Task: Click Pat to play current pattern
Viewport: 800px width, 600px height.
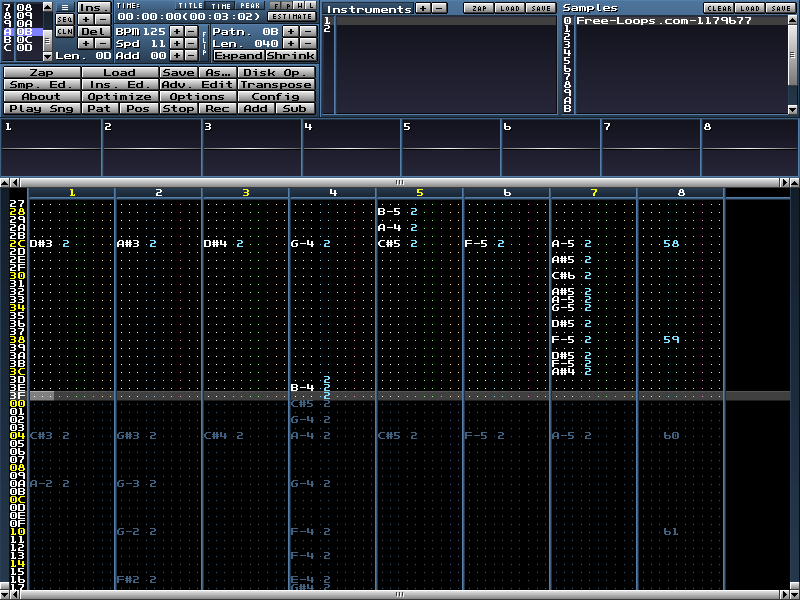Action: pyautogui.click(x=99, y=109)
